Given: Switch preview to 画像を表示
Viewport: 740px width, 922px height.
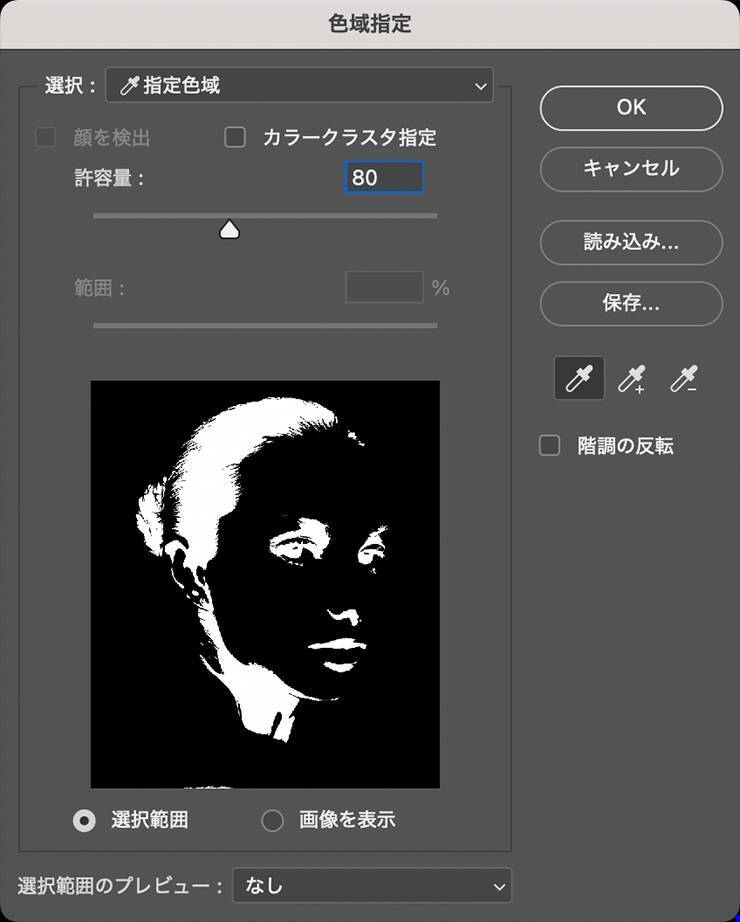Looking at the screenshot, I should tap(272, 821).
